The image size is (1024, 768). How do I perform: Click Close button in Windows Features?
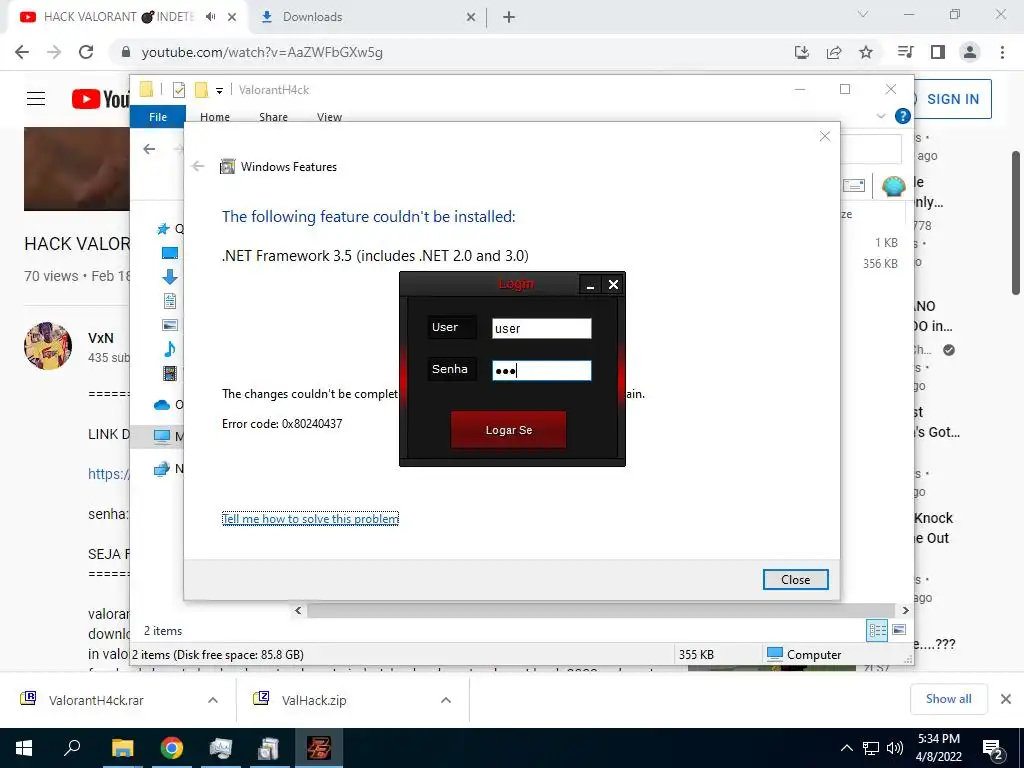point(795,579)
